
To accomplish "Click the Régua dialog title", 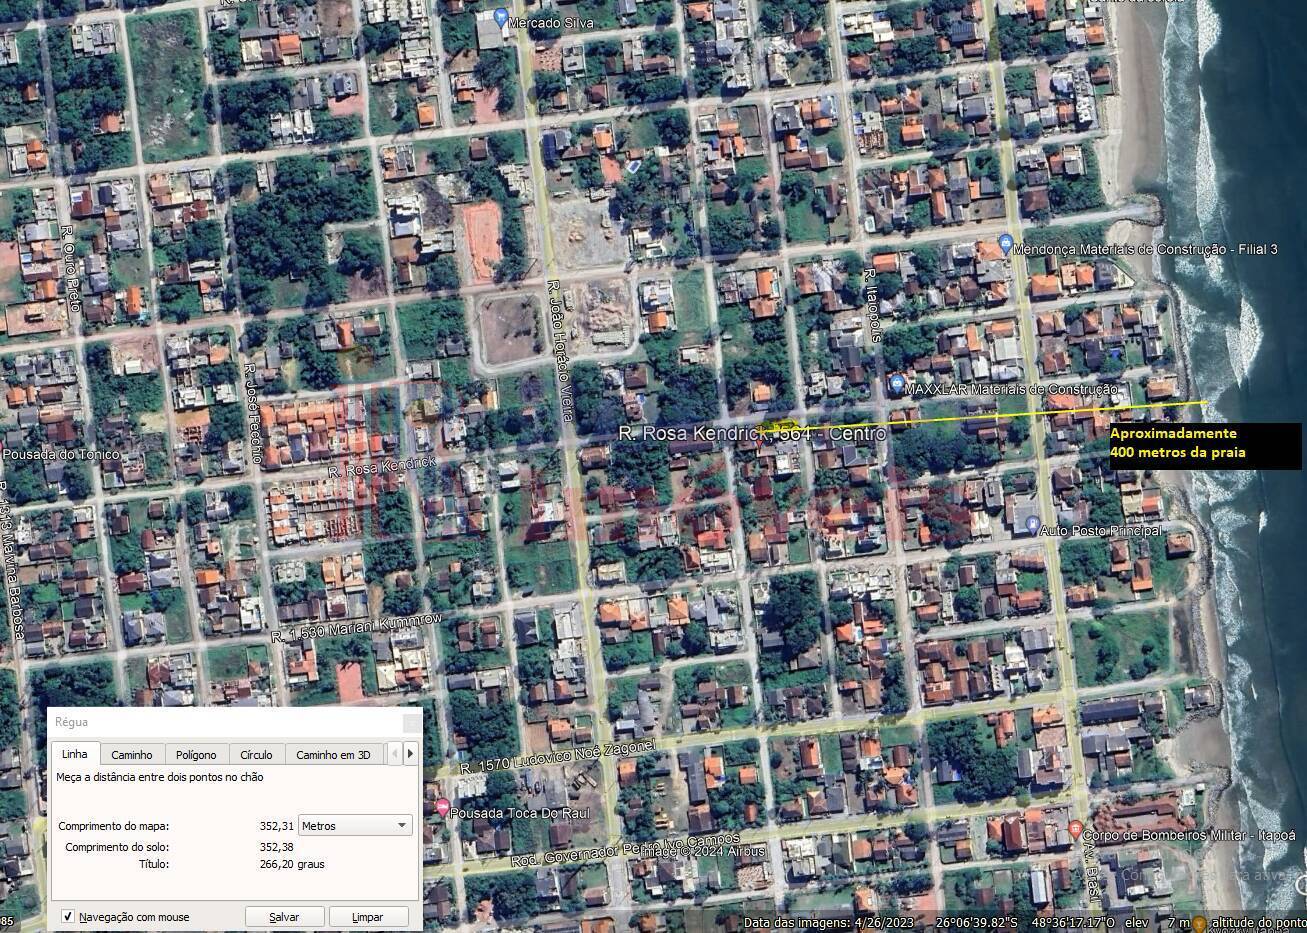I will click(x=71, y=722).
